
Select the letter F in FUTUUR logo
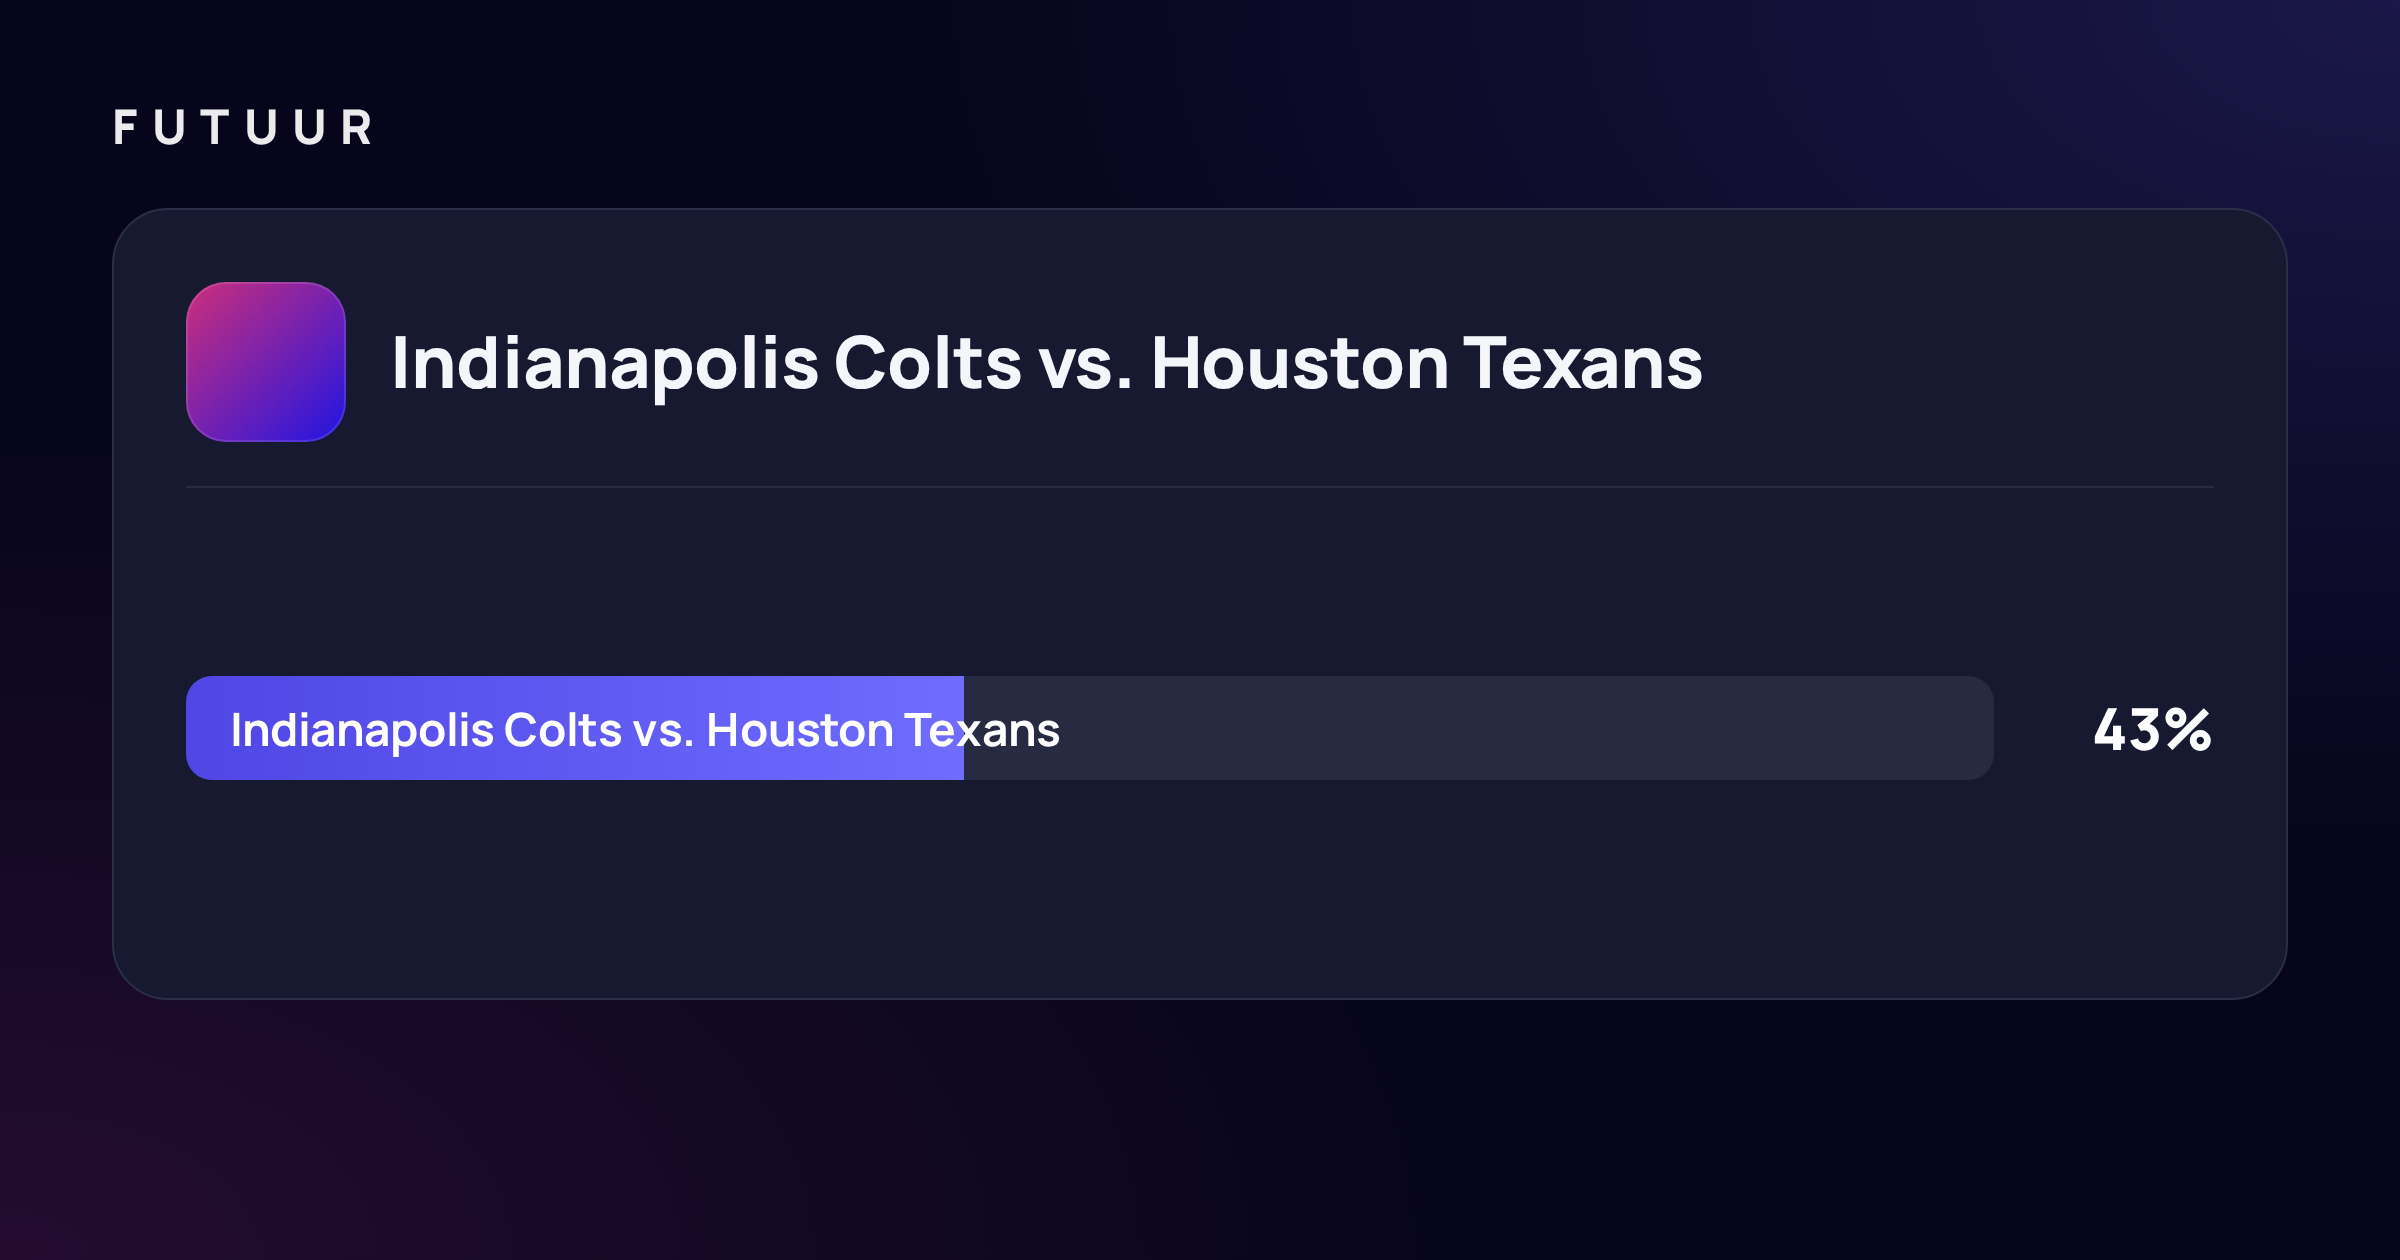125,128
